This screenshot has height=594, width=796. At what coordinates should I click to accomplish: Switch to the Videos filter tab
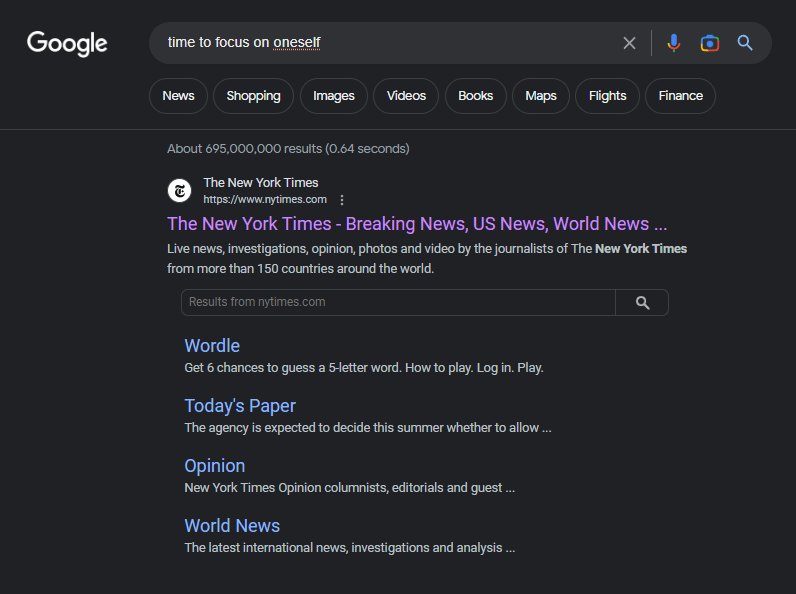[406, 96]
